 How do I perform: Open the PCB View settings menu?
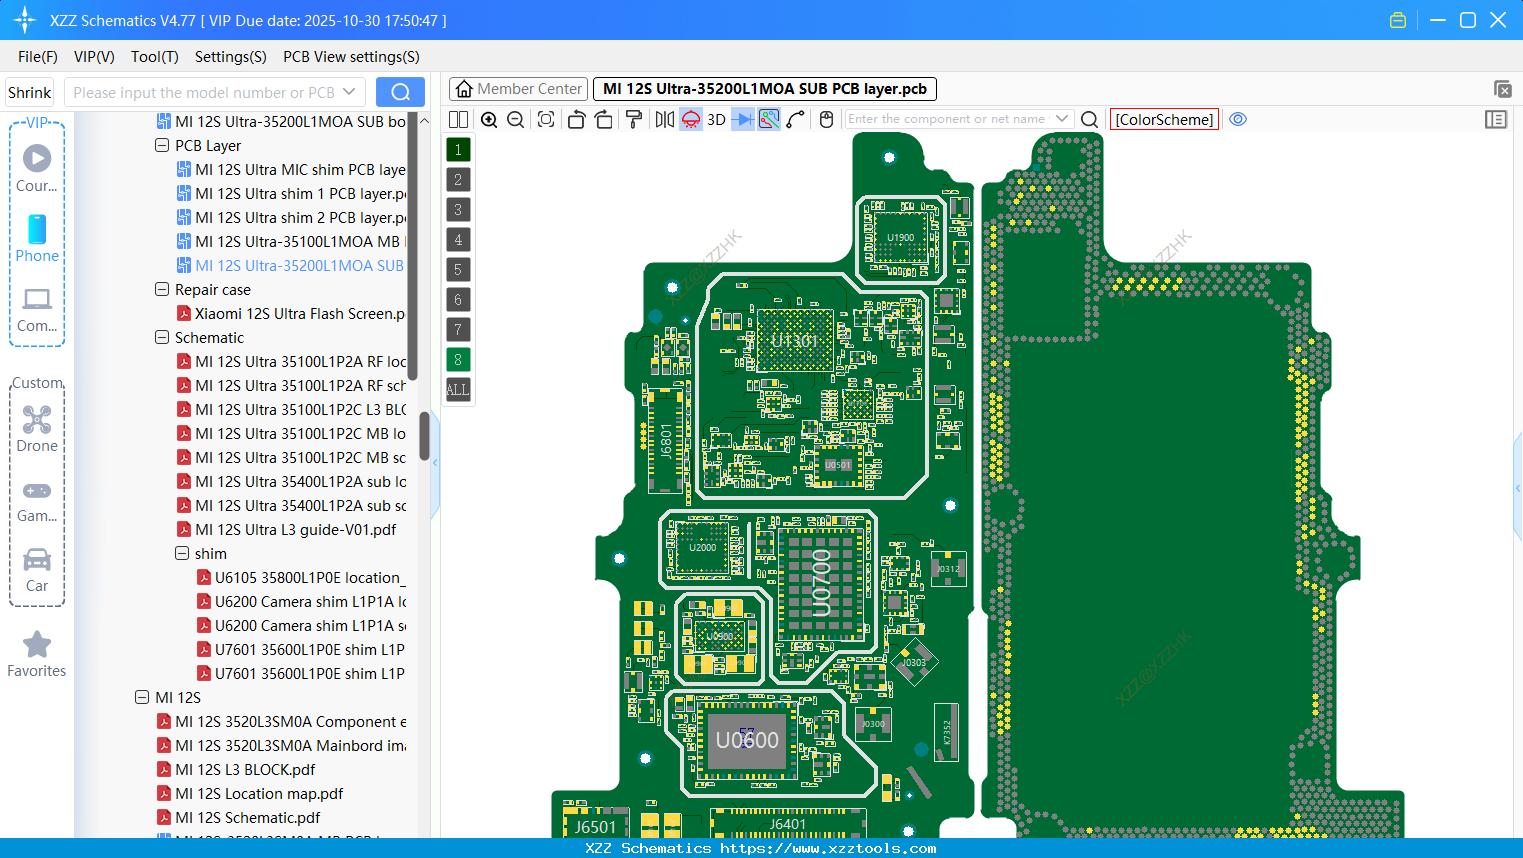click(x=350, y=57)
